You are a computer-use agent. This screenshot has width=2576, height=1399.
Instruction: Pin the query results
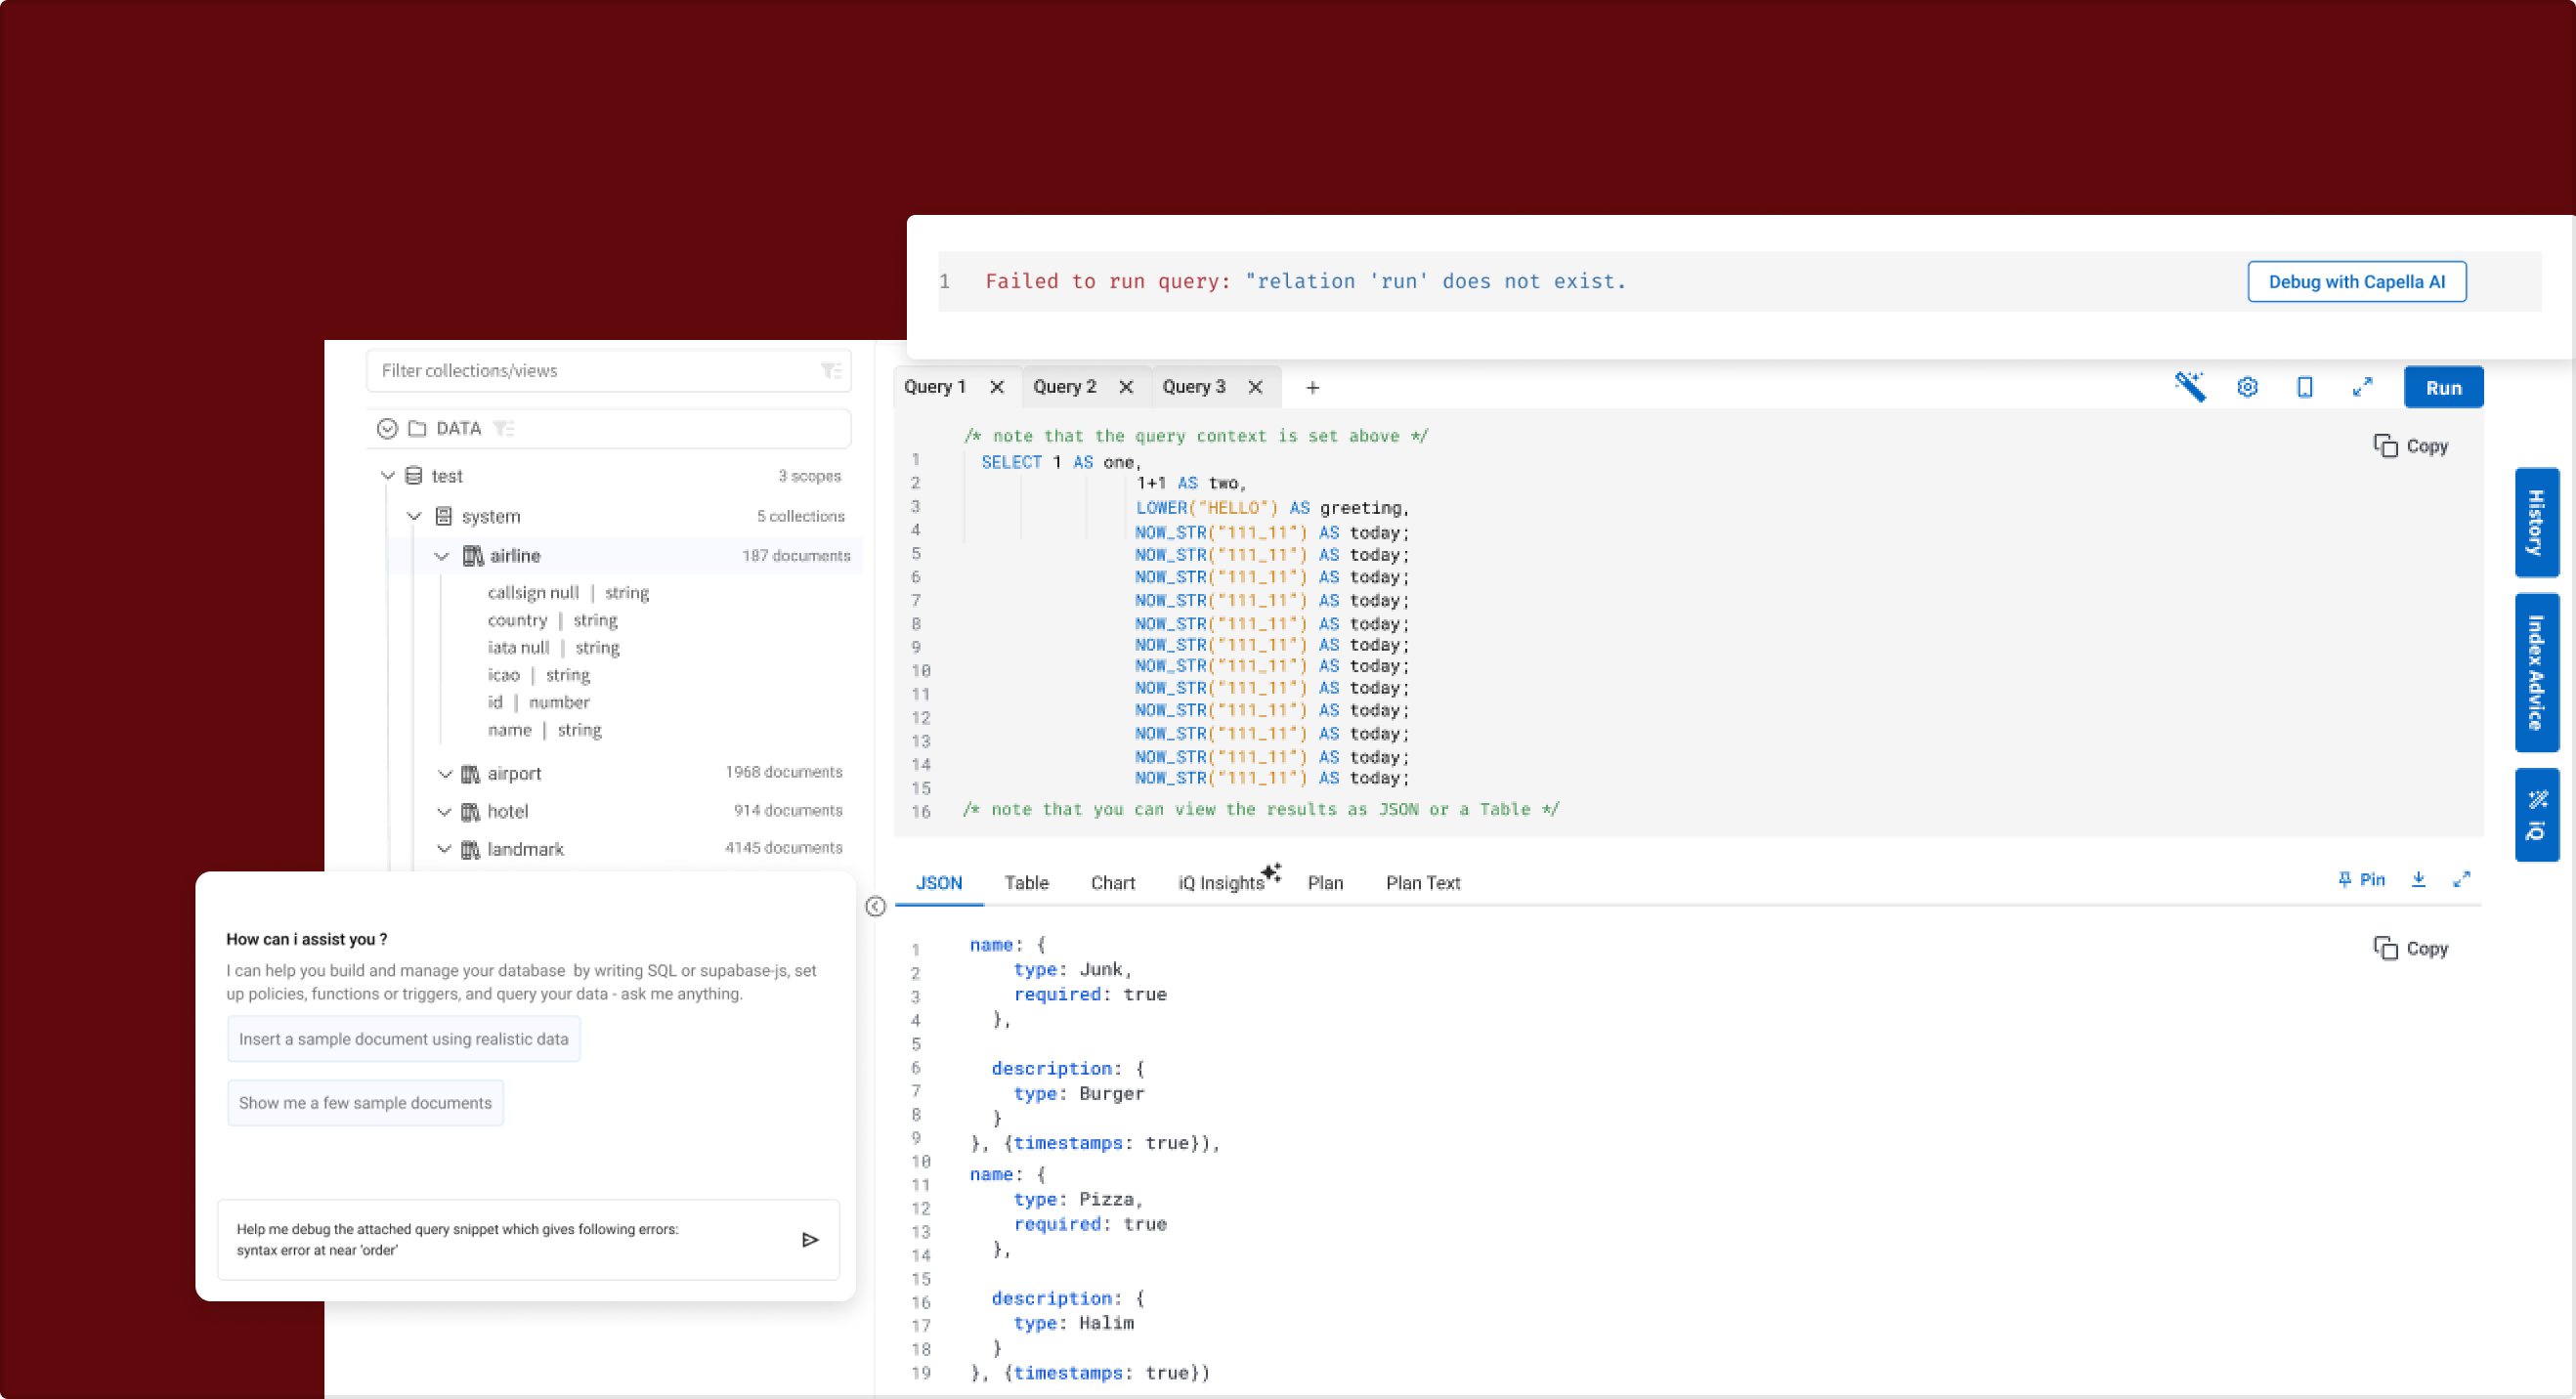point(2361,880)
